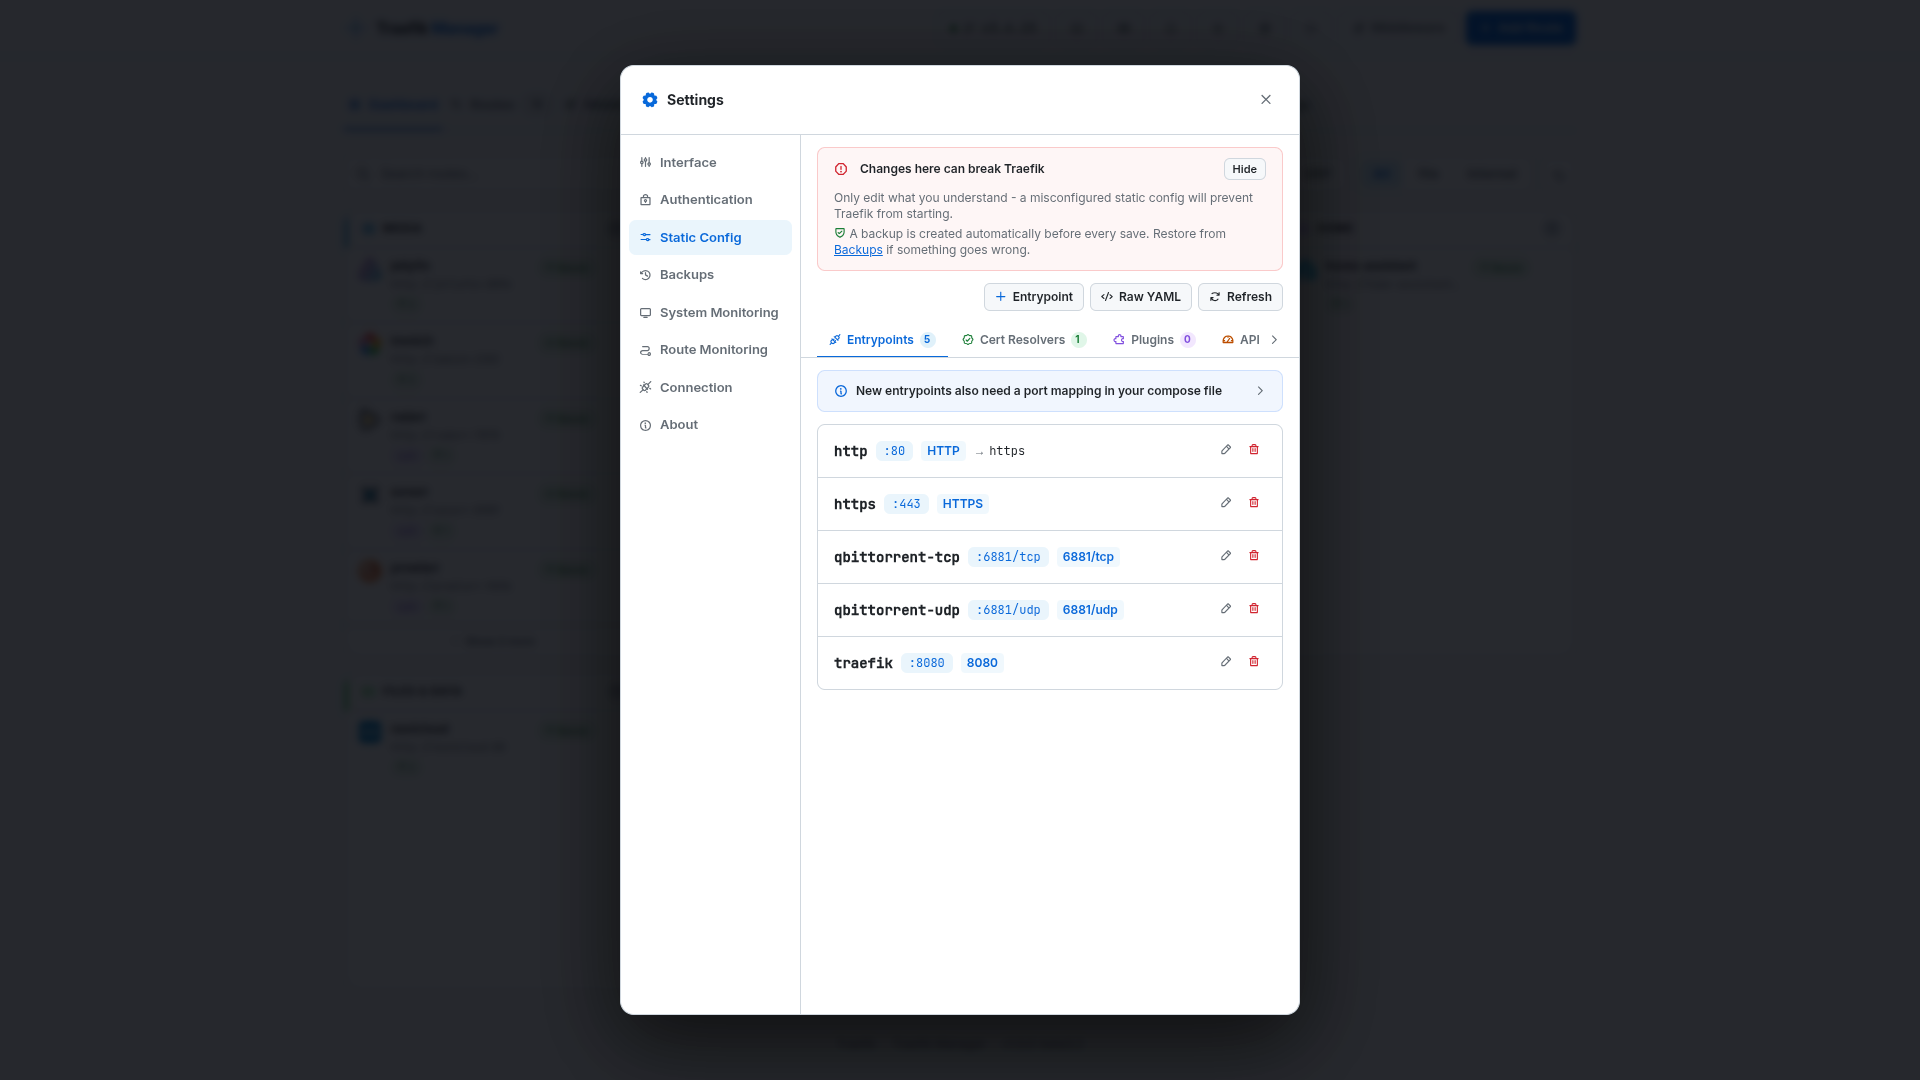Click the :443 port badge
The image size is (1920, 1080).
pyautogui.click(x=906, y=504)
